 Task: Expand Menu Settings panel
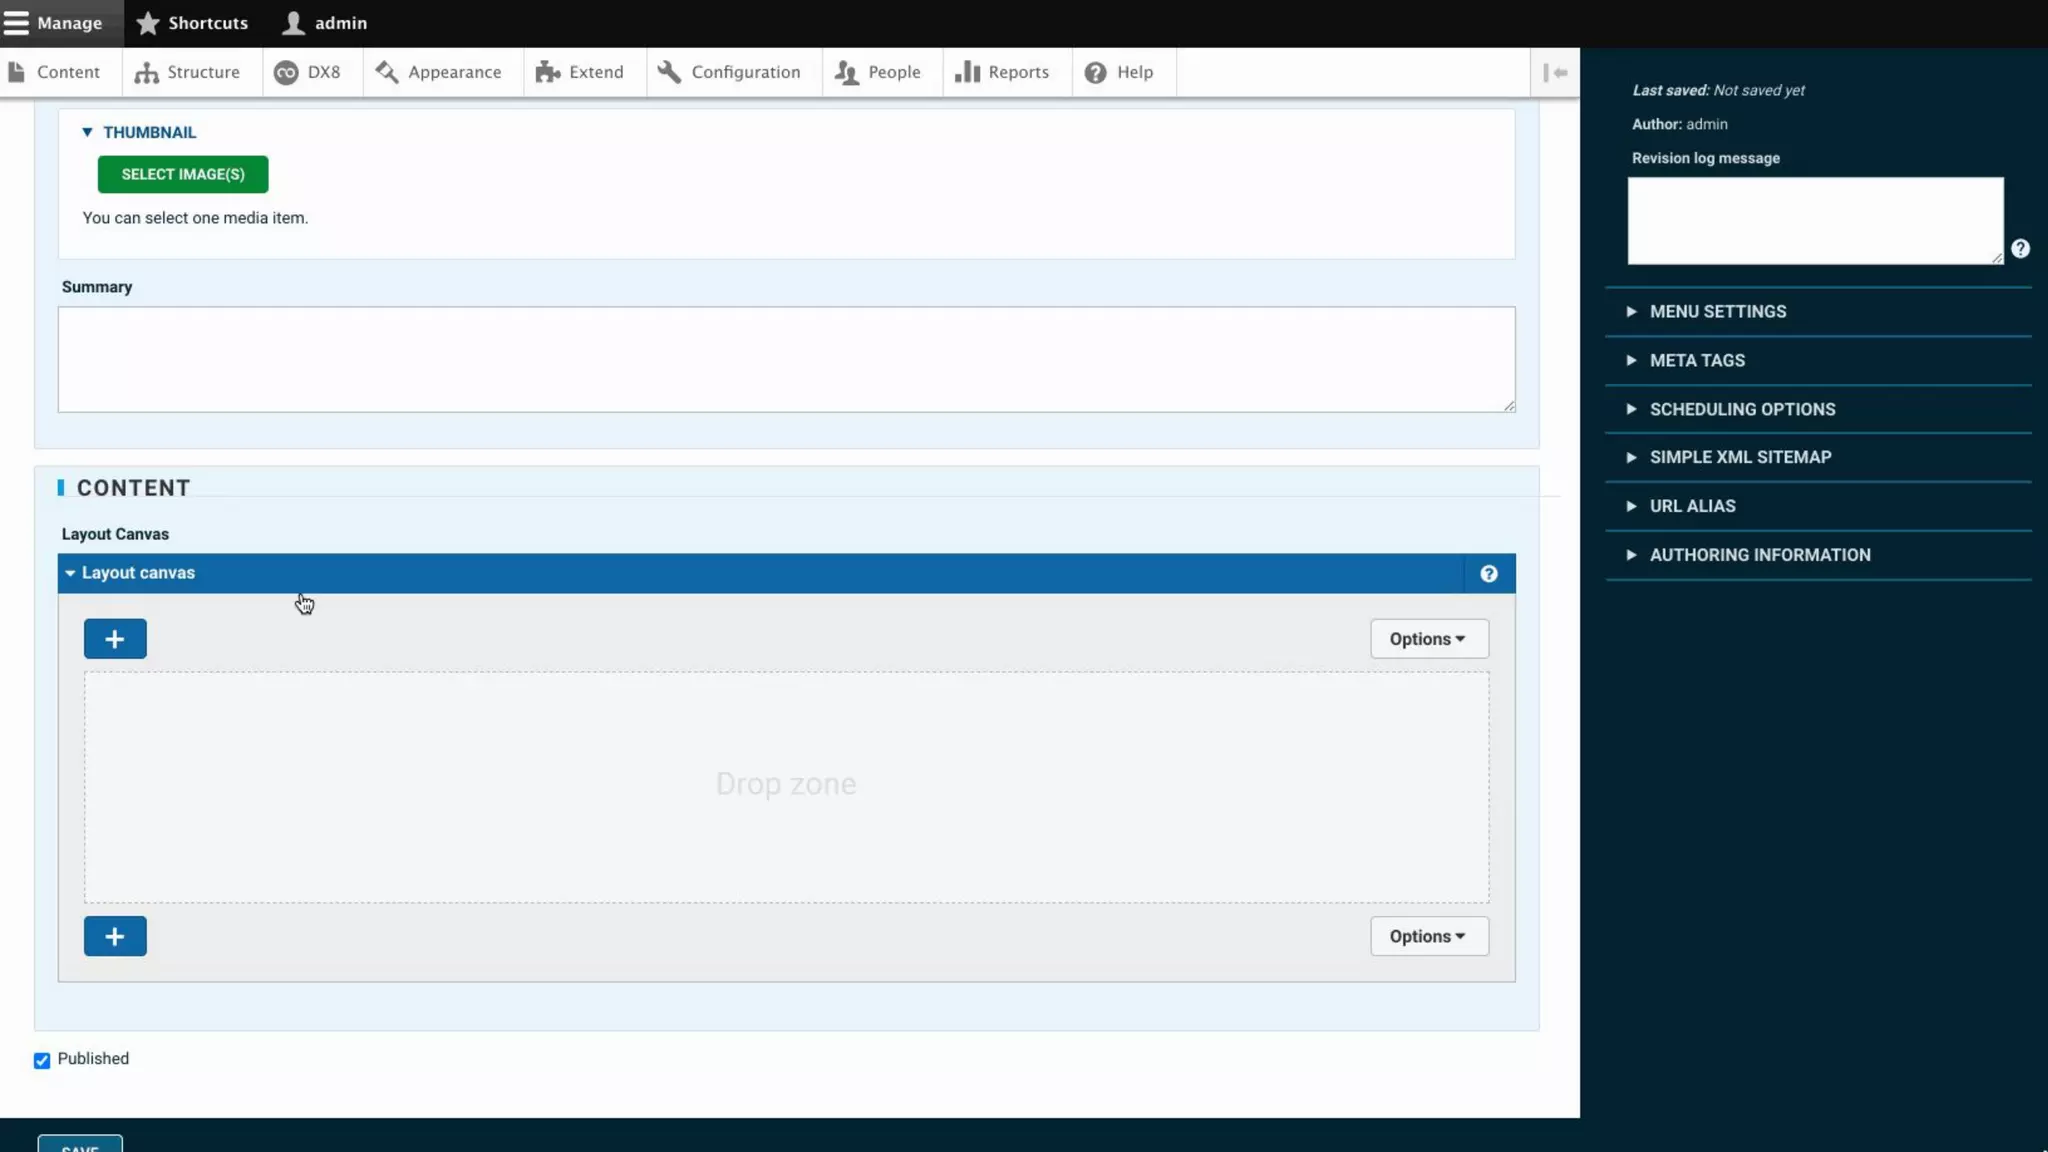click(1717, 312)
